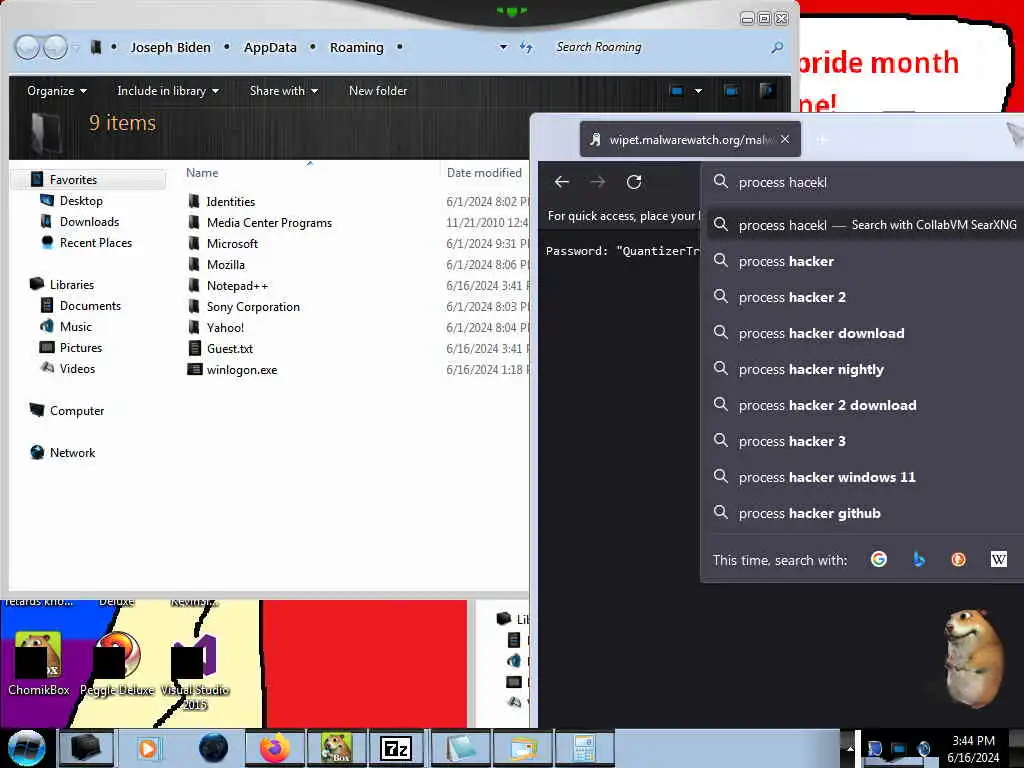The width and height of the screenshot is (1024, 768).
Task: Toggle the preview pane icon
Action: pyautogui.click(x=731, y=91)
